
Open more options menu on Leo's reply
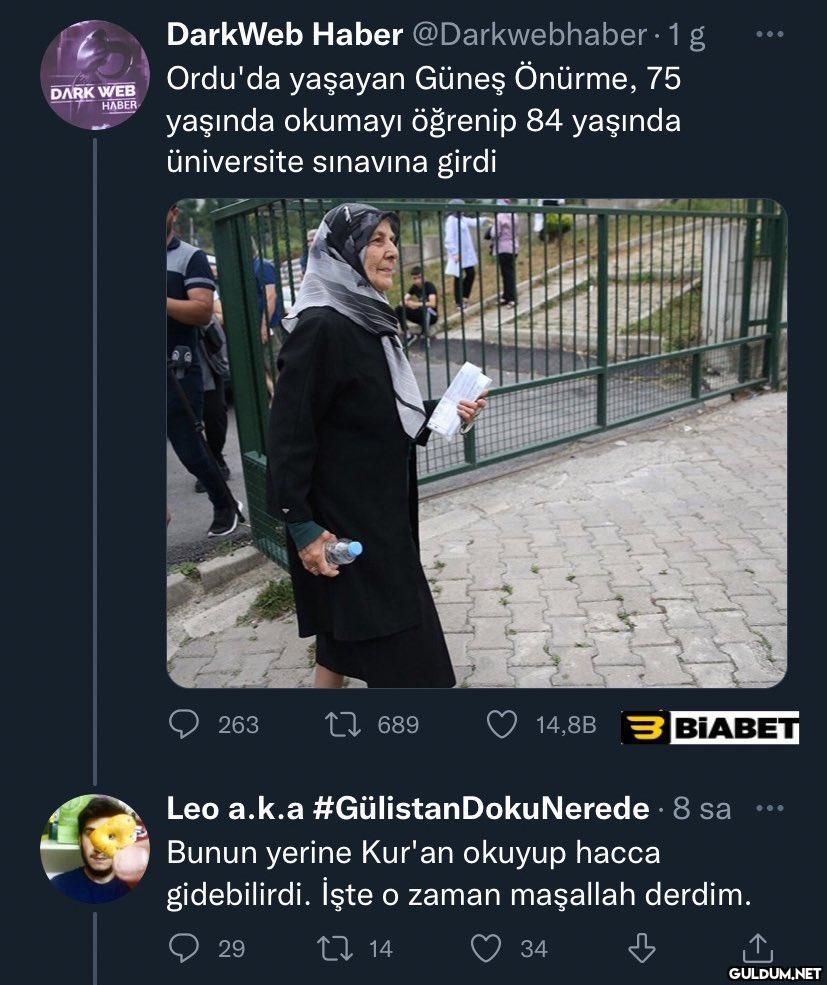click(770, 808)
